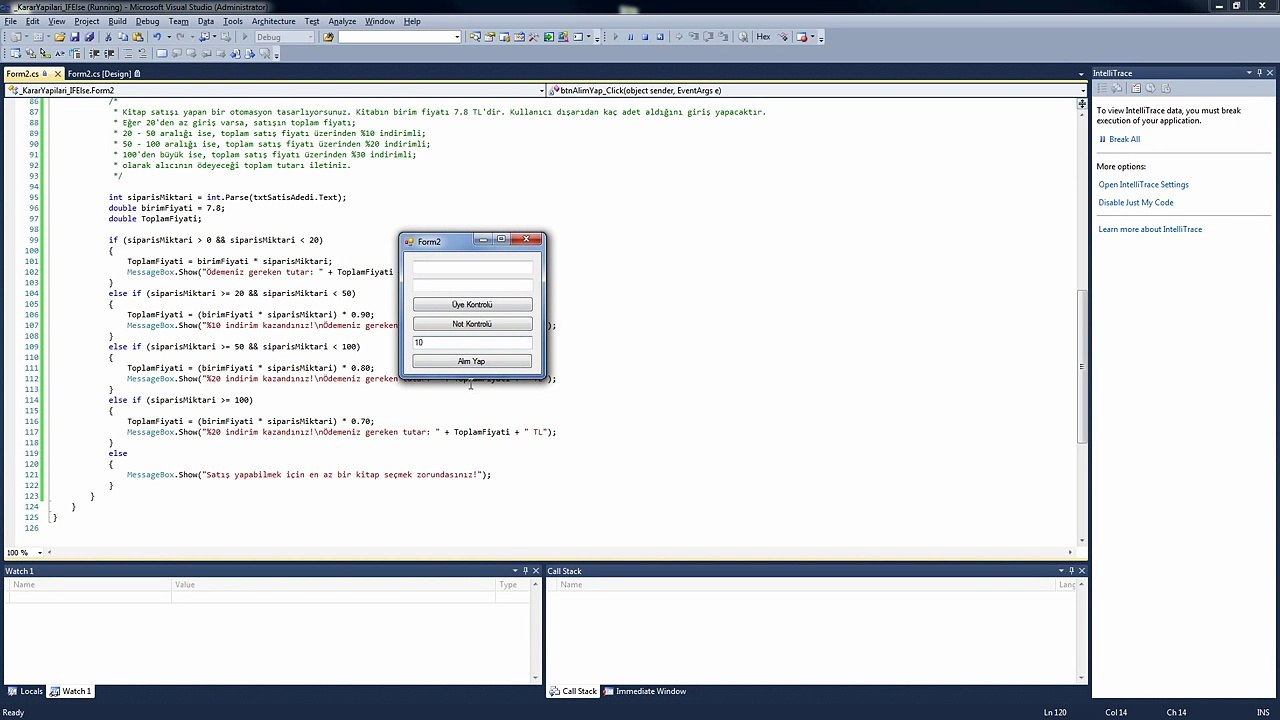The image size is (1280, 720).
Task: Open the Analyze menu
Action: tap(342, 21)
